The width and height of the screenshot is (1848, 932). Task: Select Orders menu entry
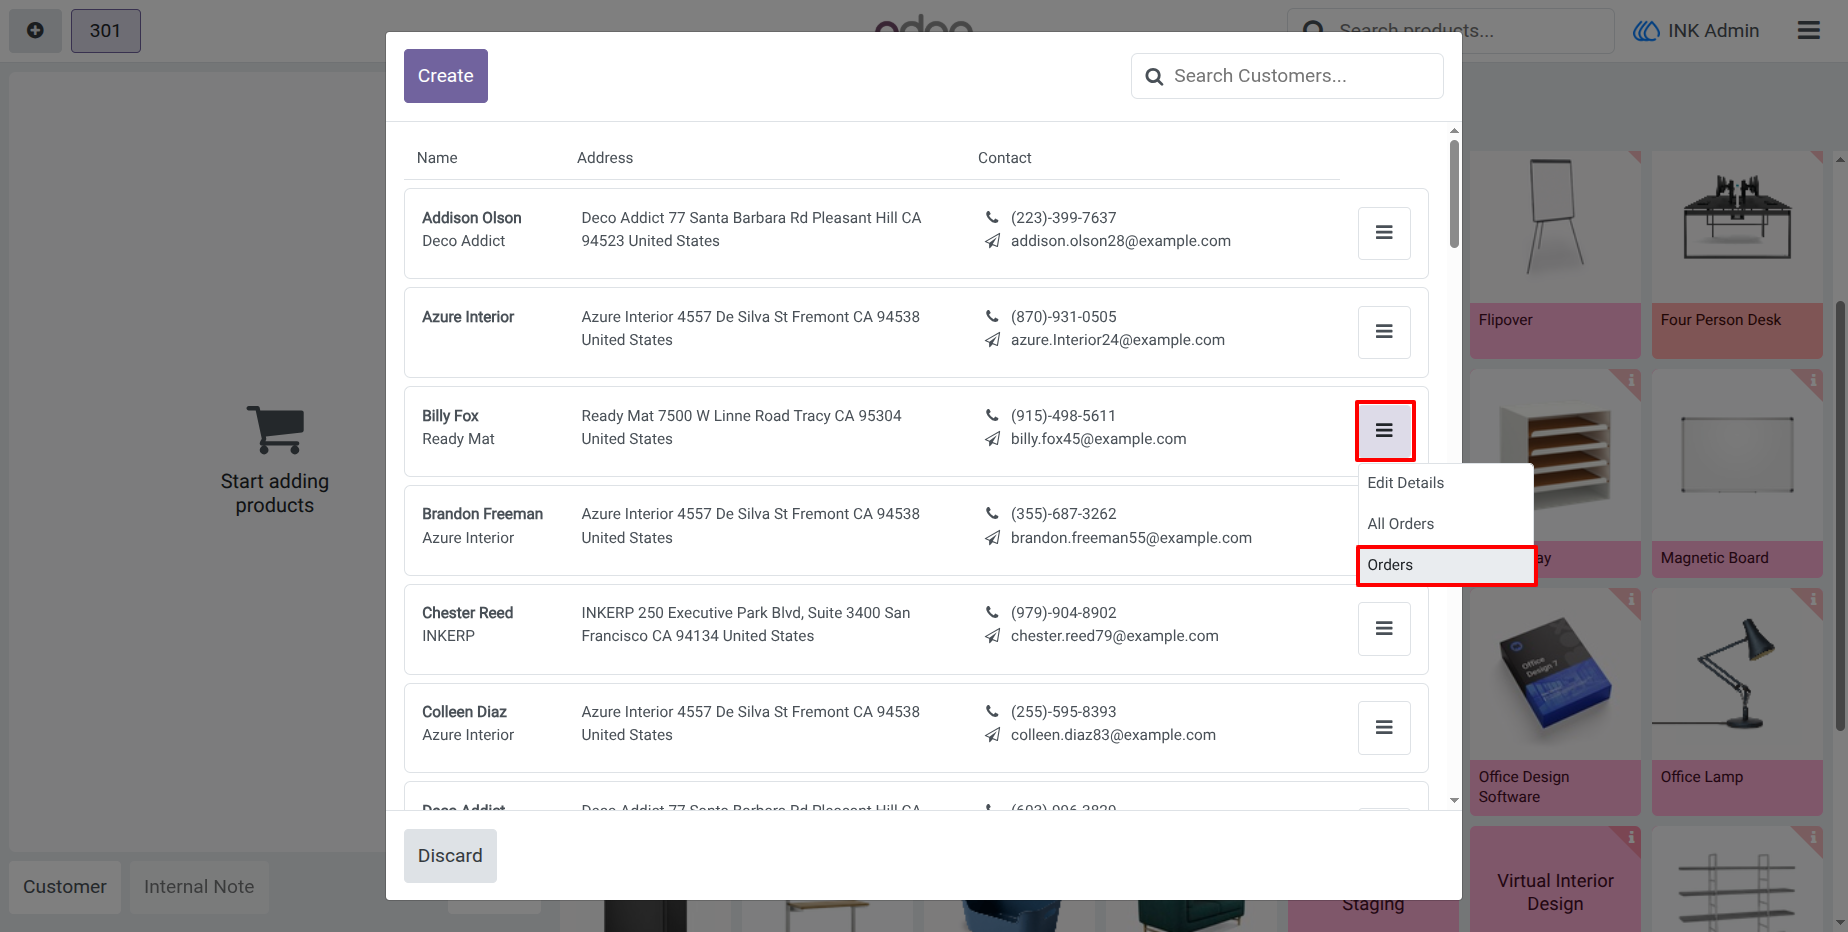click(1445, 565)
